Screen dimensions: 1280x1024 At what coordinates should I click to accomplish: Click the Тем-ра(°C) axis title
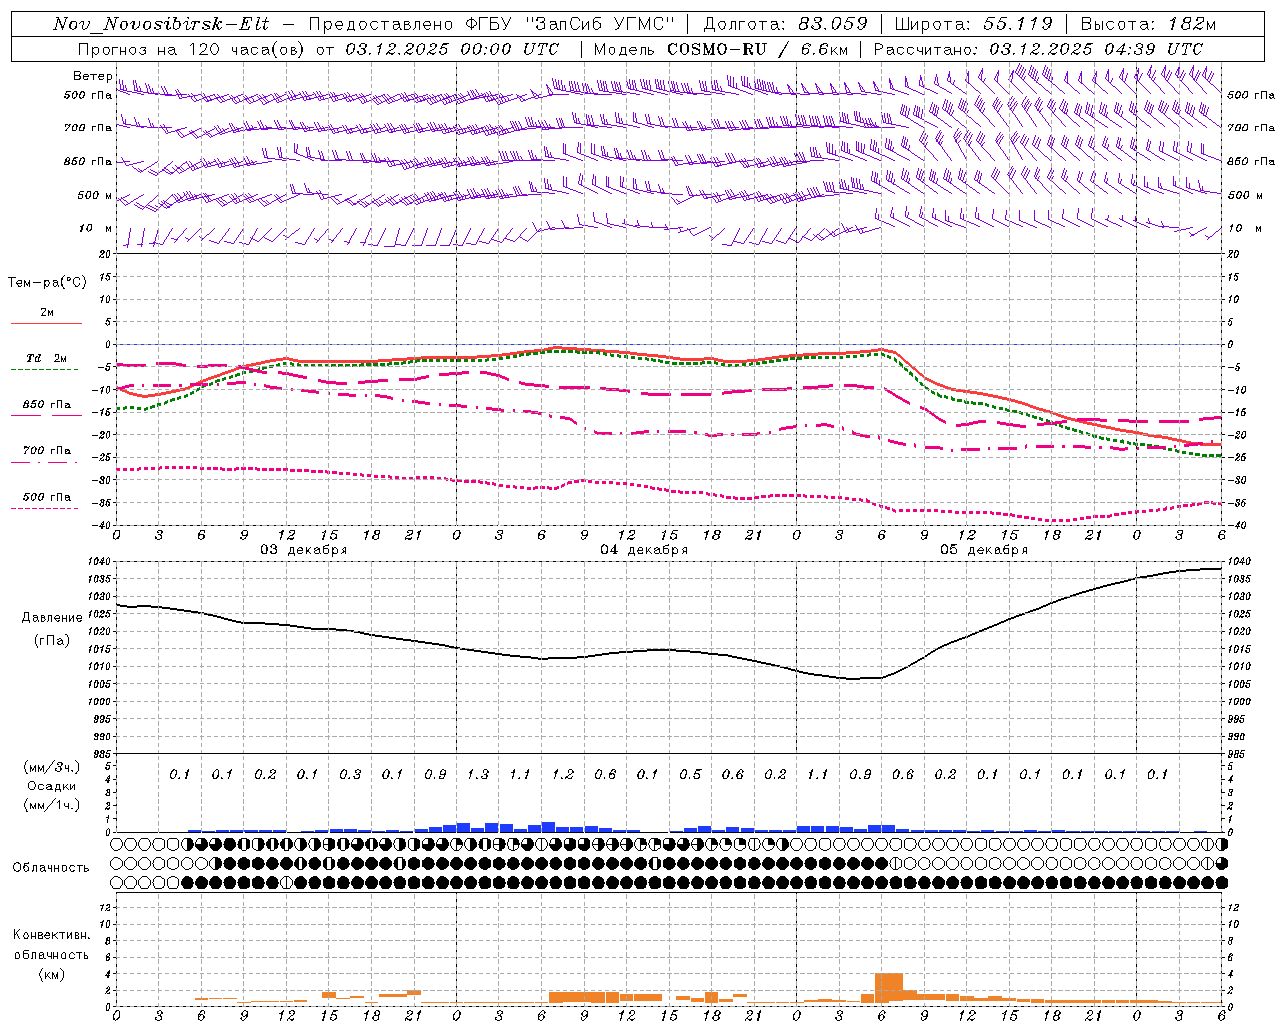[47, 283]
